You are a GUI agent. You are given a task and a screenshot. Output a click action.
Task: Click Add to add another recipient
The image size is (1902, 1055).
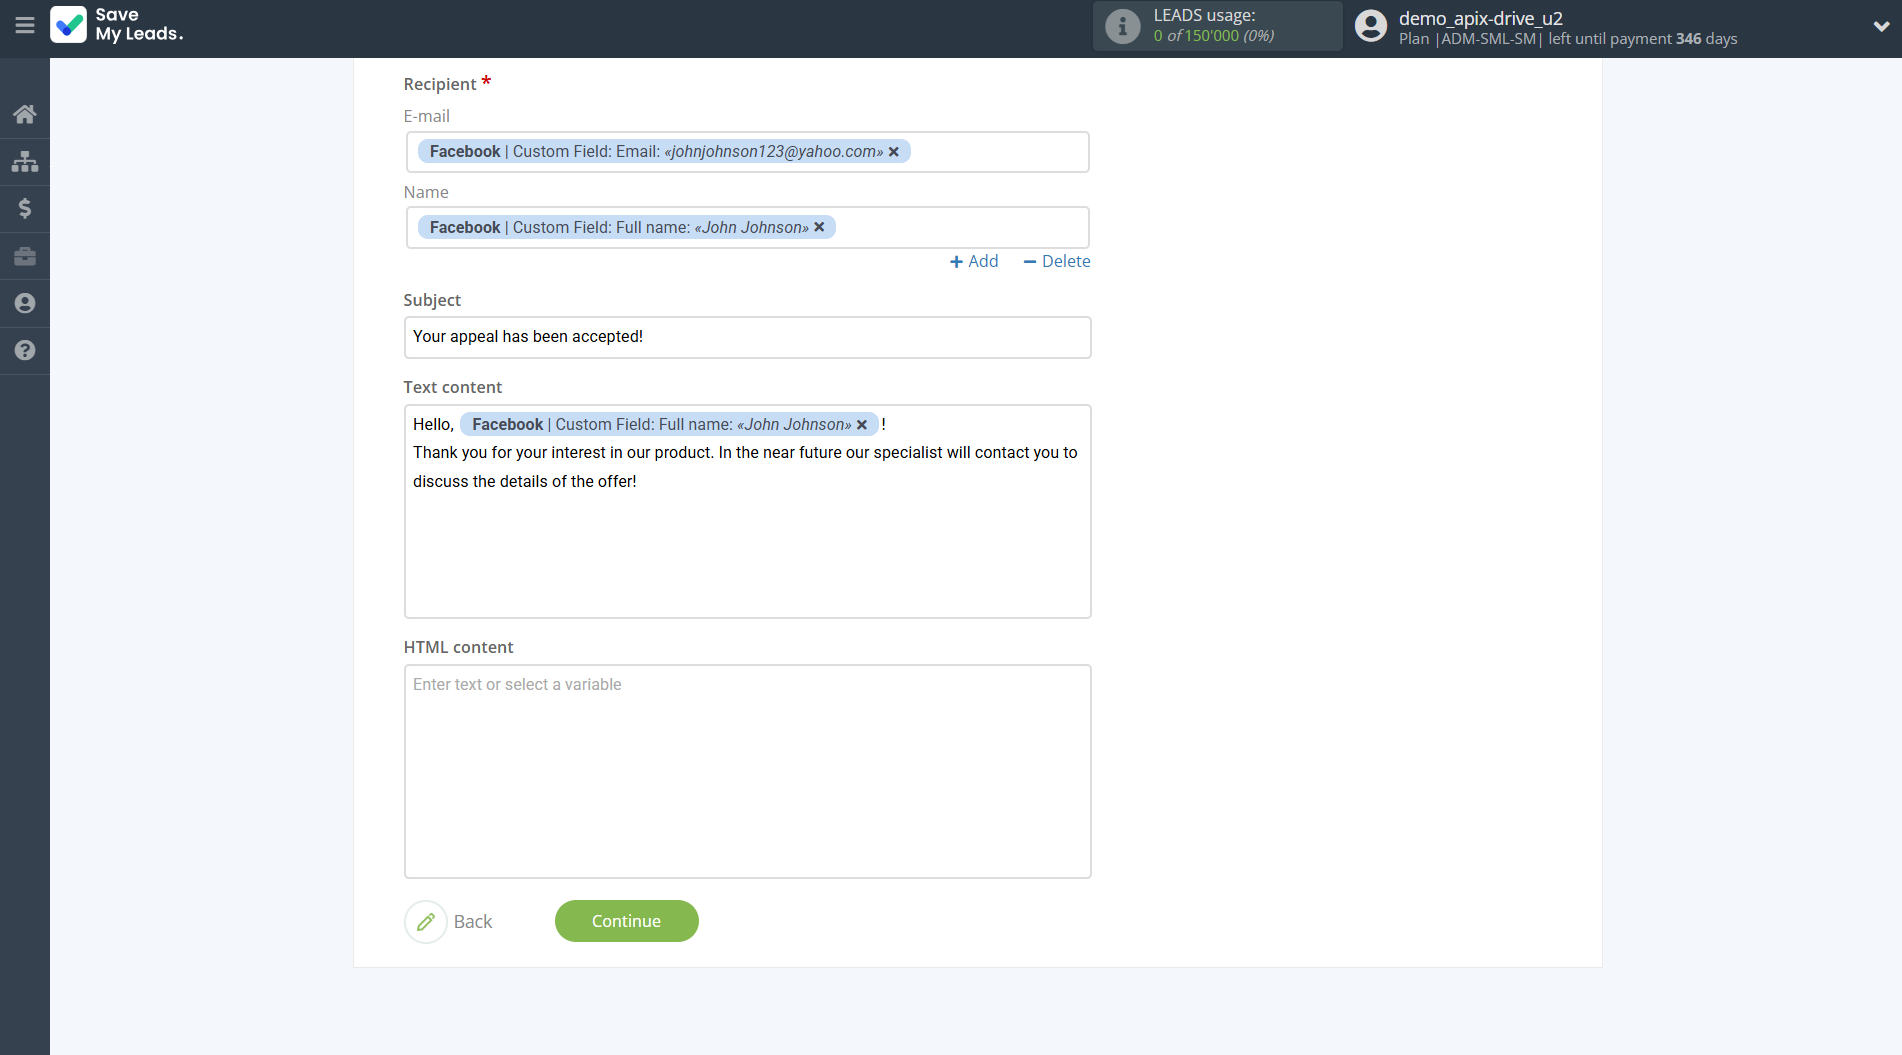point(974,261)
